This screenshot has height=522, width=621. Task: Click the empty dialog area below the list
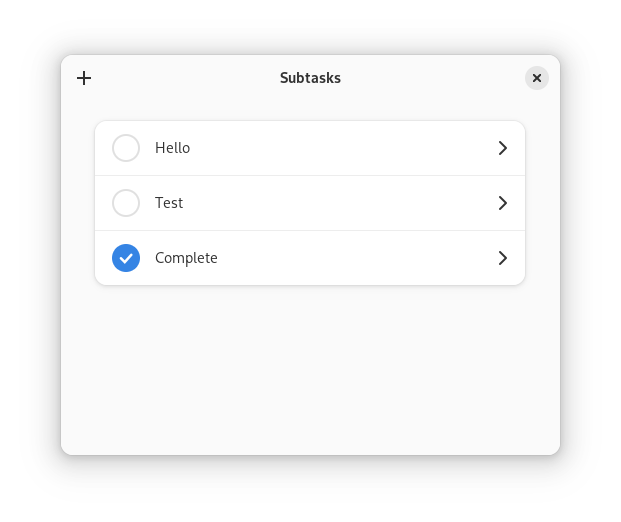310,368
